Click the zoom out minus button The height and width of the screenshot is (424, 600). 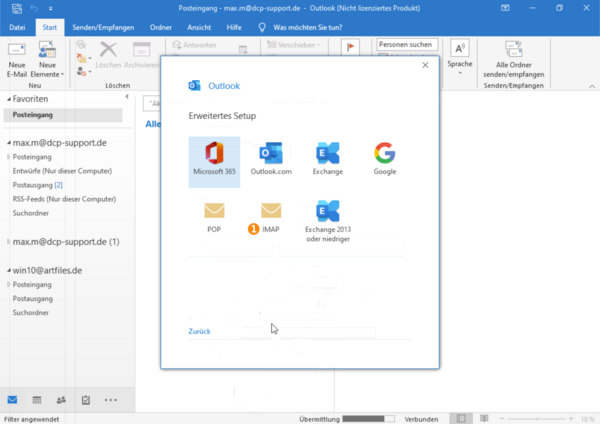[x=502, y=419]
